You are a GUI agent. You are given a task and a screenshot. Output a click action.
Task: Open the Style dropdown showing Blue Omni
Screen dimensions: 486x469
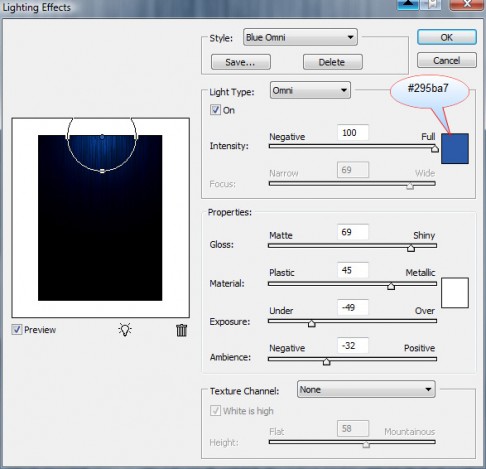[300, 37]
